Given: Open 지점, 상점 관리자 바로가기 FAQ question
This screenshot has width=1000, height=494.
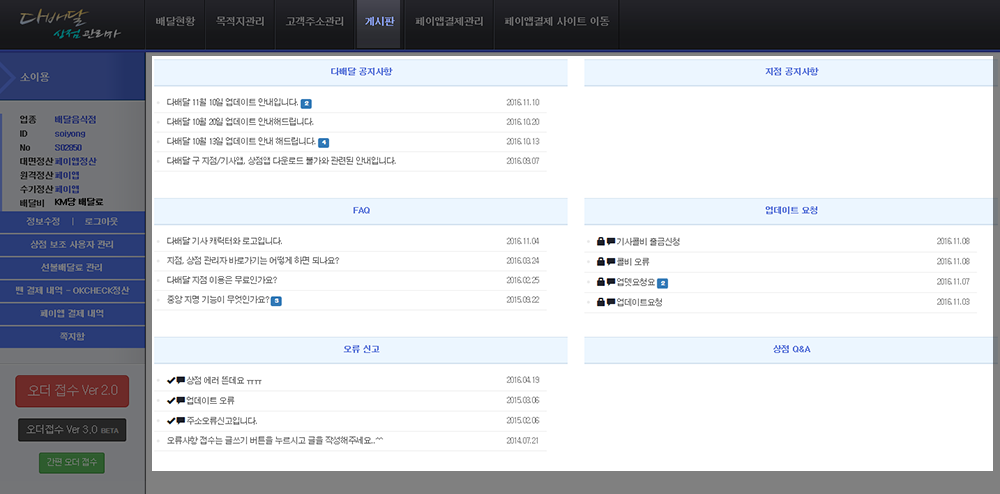Looking at the screenshot, I should point(253,260).
